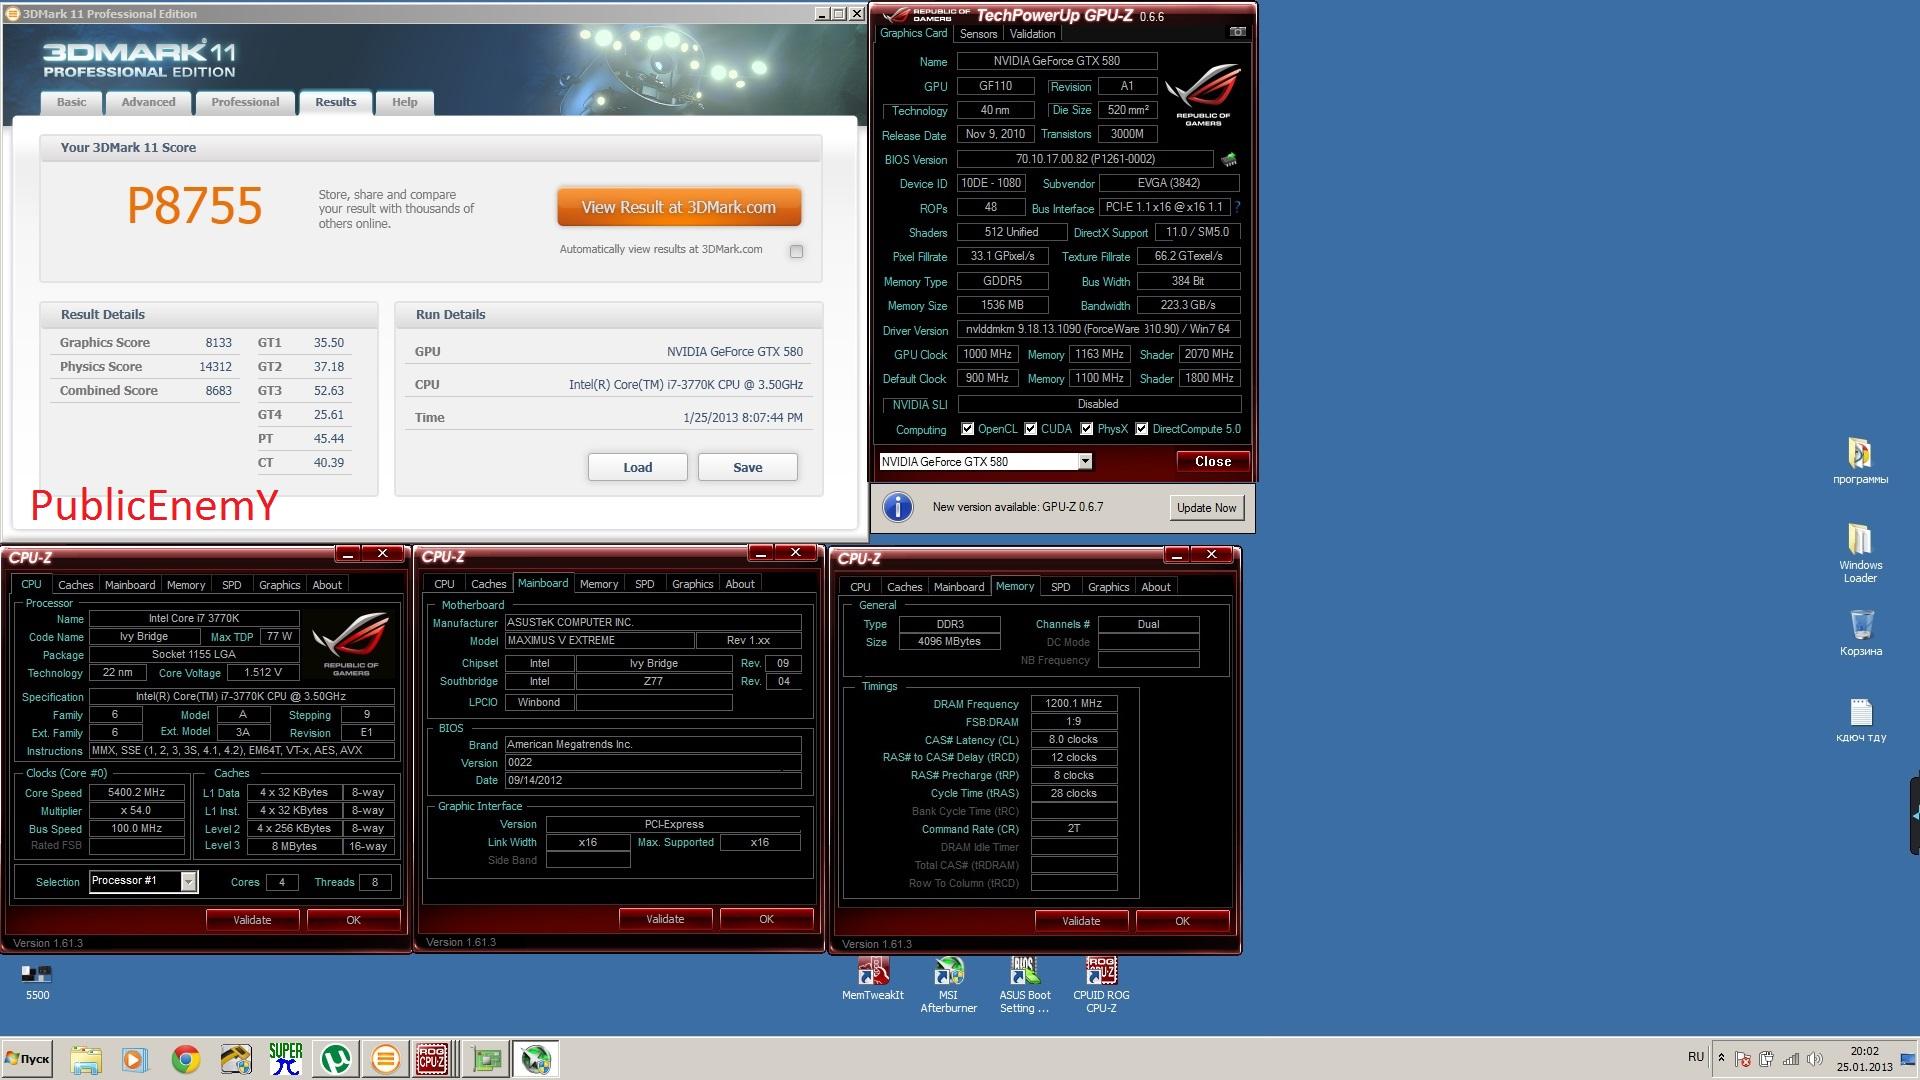Screen dimensions: 1920x1080
Task: Click View Result at 3DMark.com button
Action: 679,207
